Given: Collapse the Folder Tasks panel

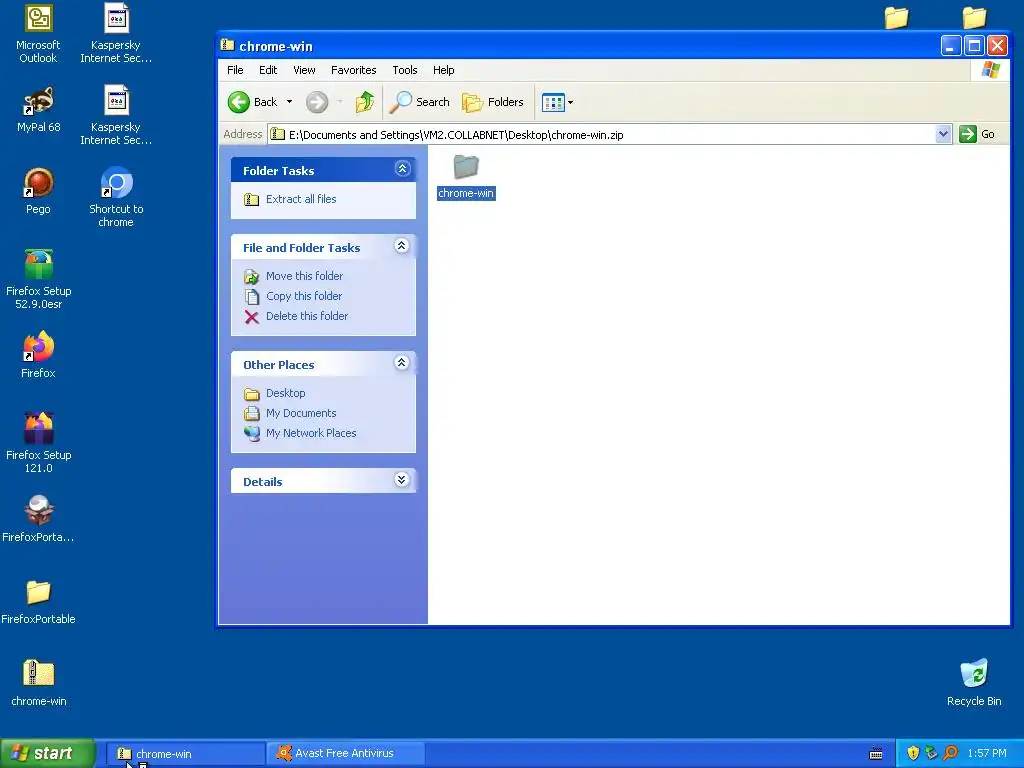Looking at the screenshot, I should point(402,169).
